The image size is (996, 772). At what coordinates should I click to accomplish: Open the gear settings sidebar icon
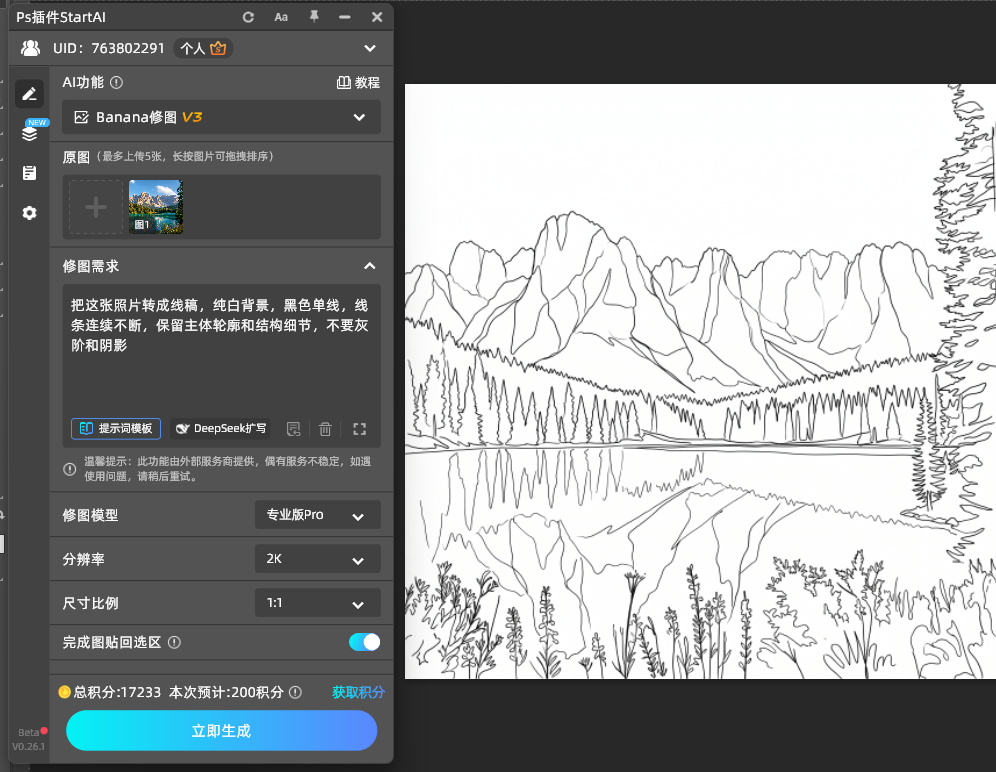point(29,213)
